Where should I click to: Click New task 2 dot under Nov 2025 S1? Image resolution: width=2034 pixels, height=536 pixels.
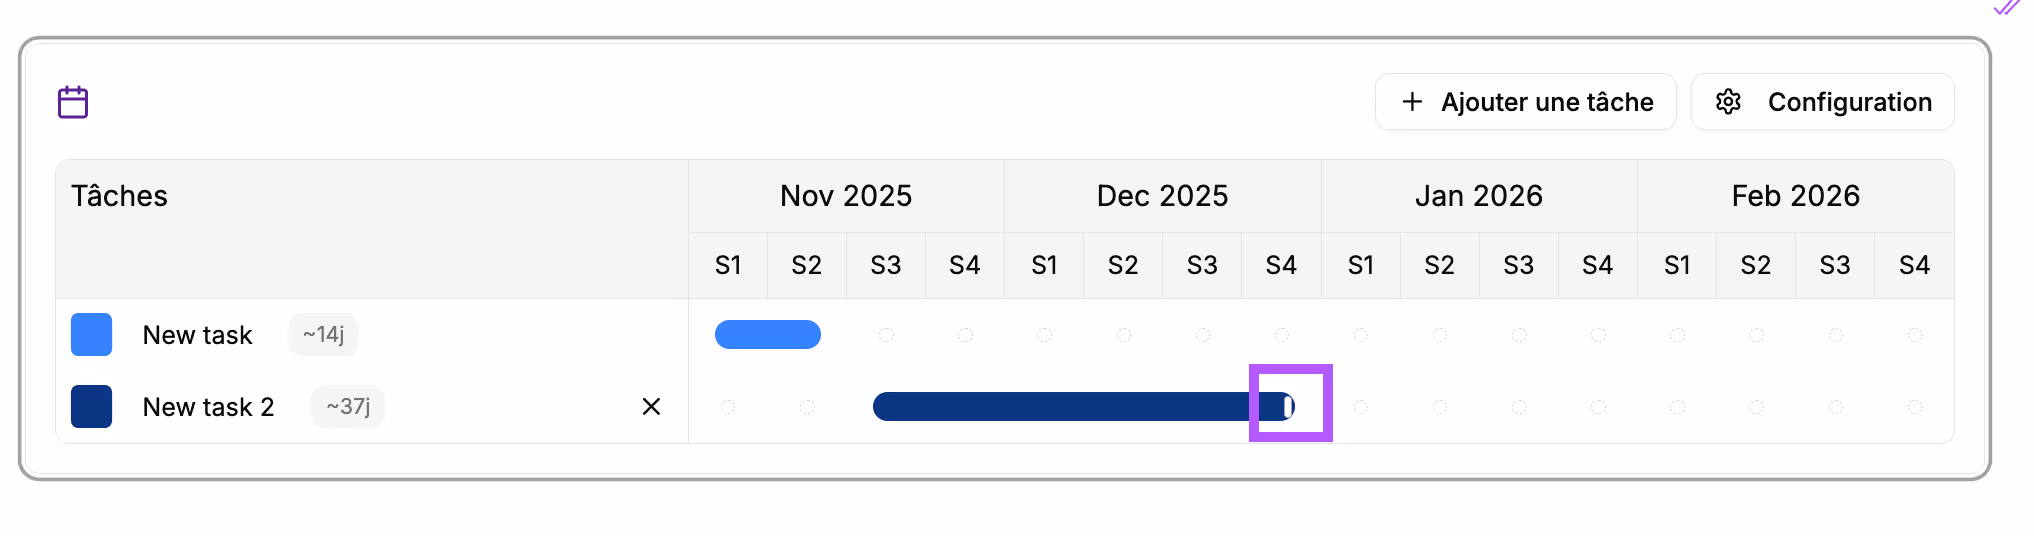point(728,407)
